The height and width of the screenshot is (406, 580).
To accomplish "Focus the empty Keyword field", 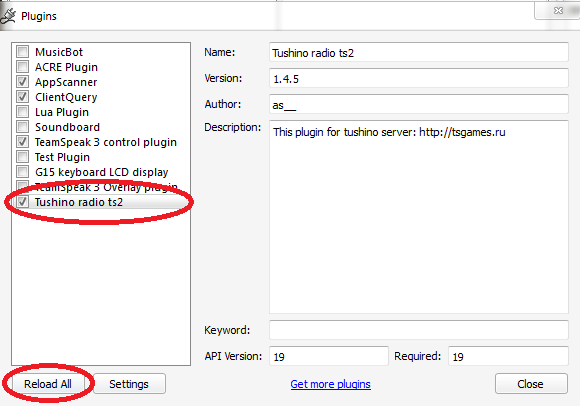I will tap(418, 330).
